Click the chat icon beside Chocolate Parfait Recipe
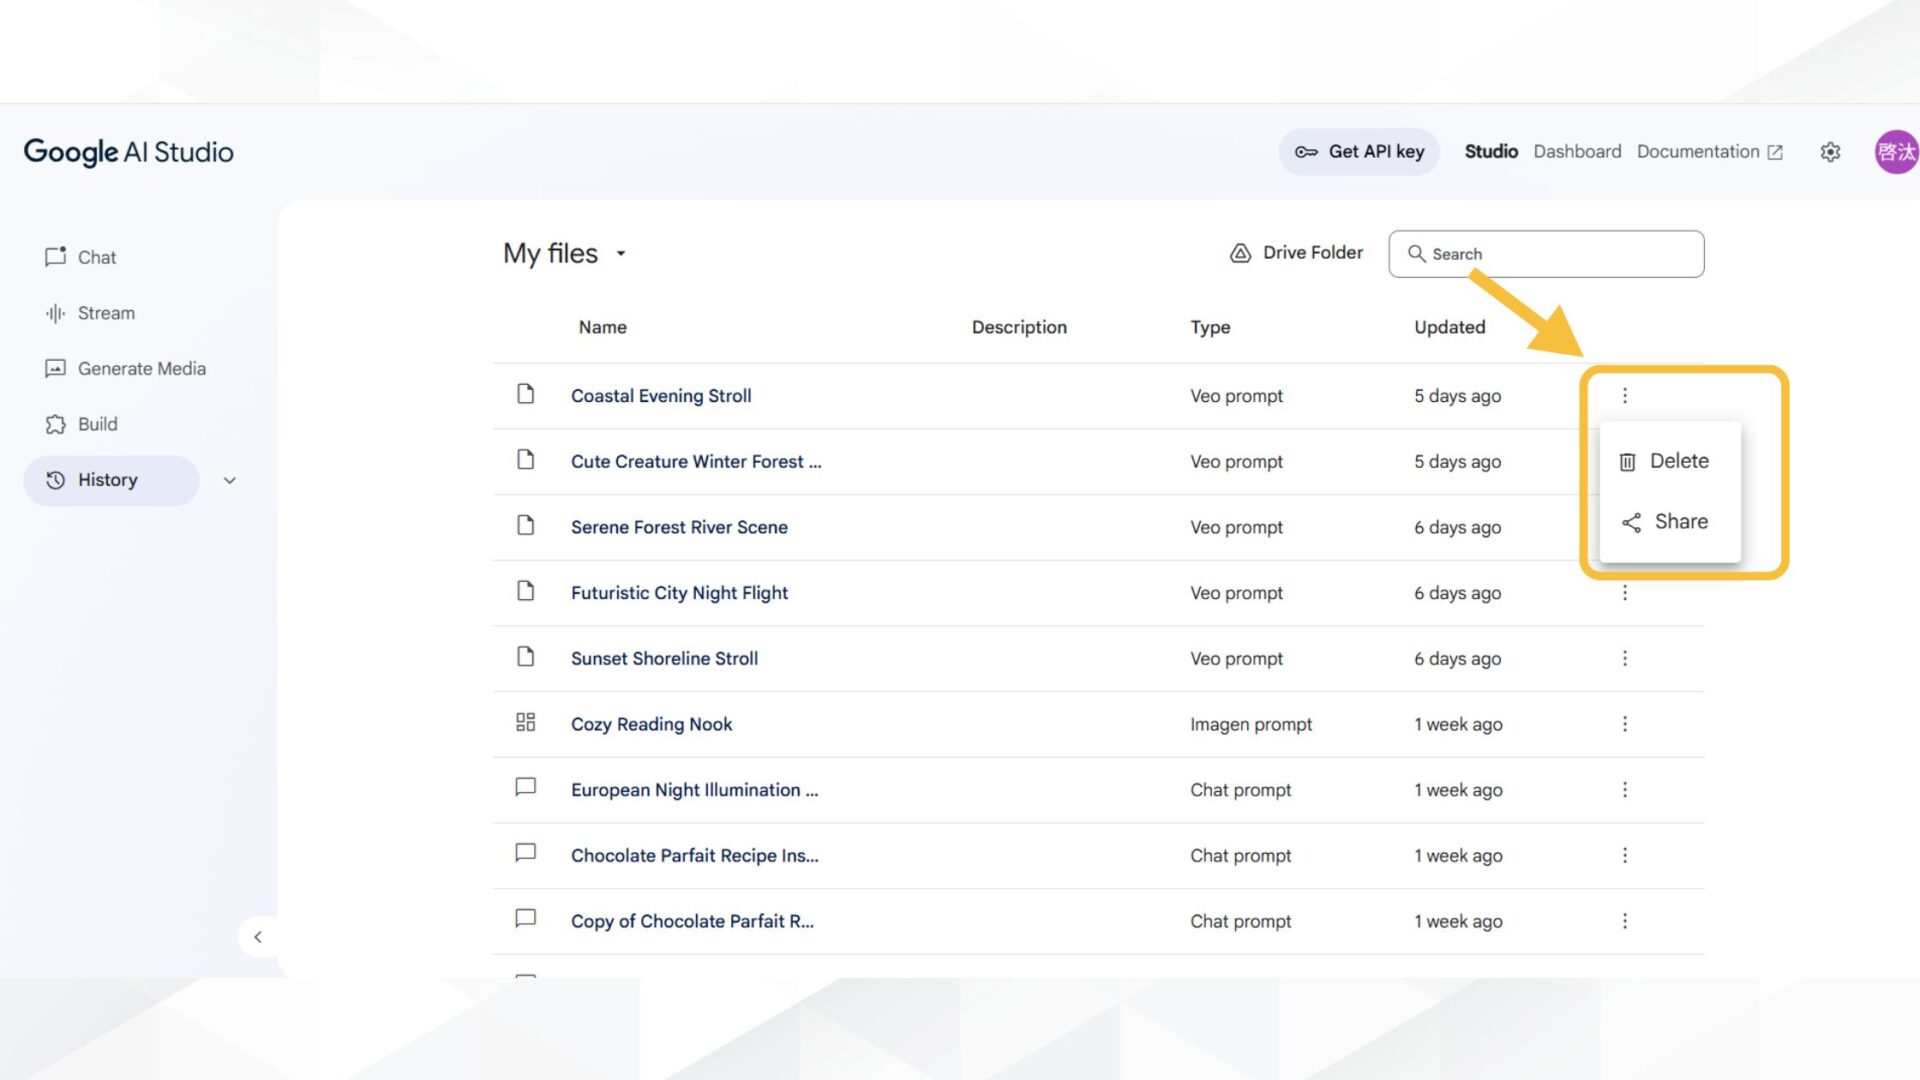This screenshot has height=1080, width=1920. 525,853
